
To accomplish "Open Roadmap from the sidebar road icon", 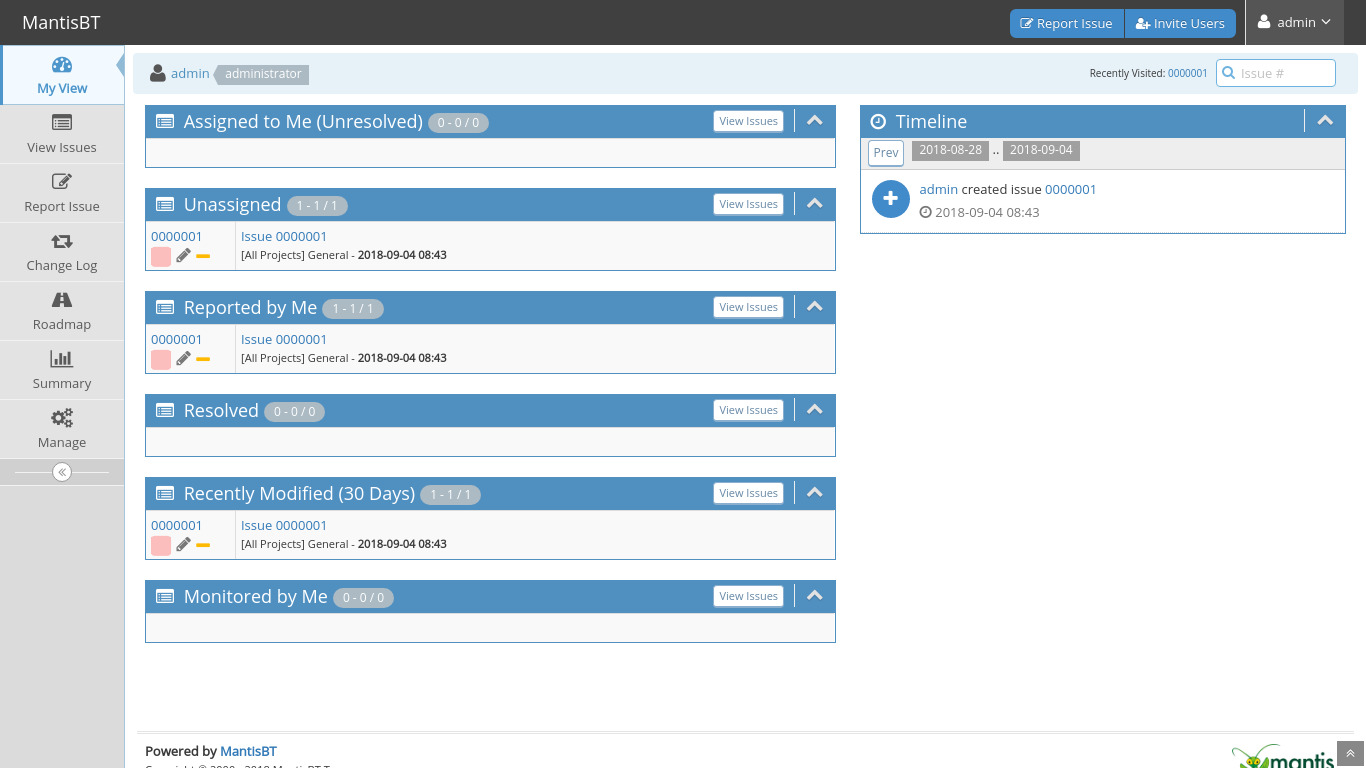I will pyautogui.click(x=62, y=300).
